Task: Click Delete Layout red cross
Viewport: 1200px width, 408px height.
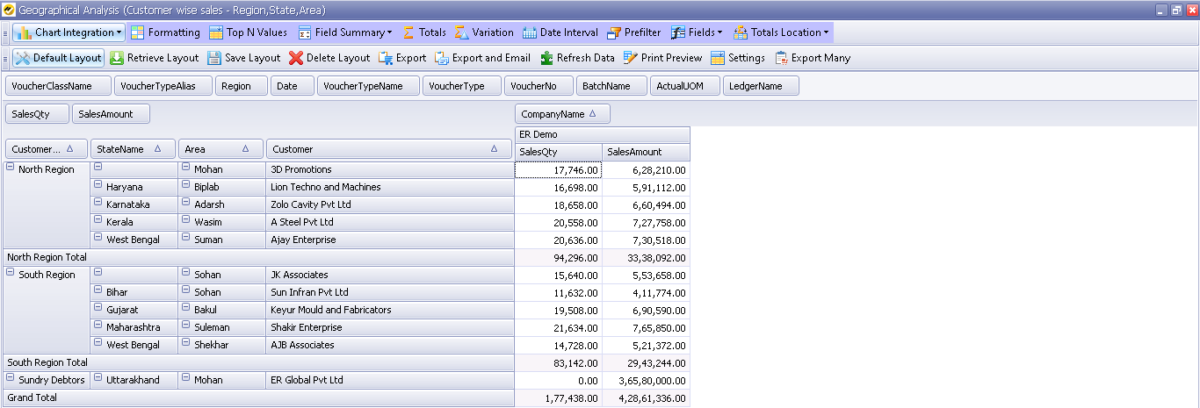Action: tap(296, 58)
